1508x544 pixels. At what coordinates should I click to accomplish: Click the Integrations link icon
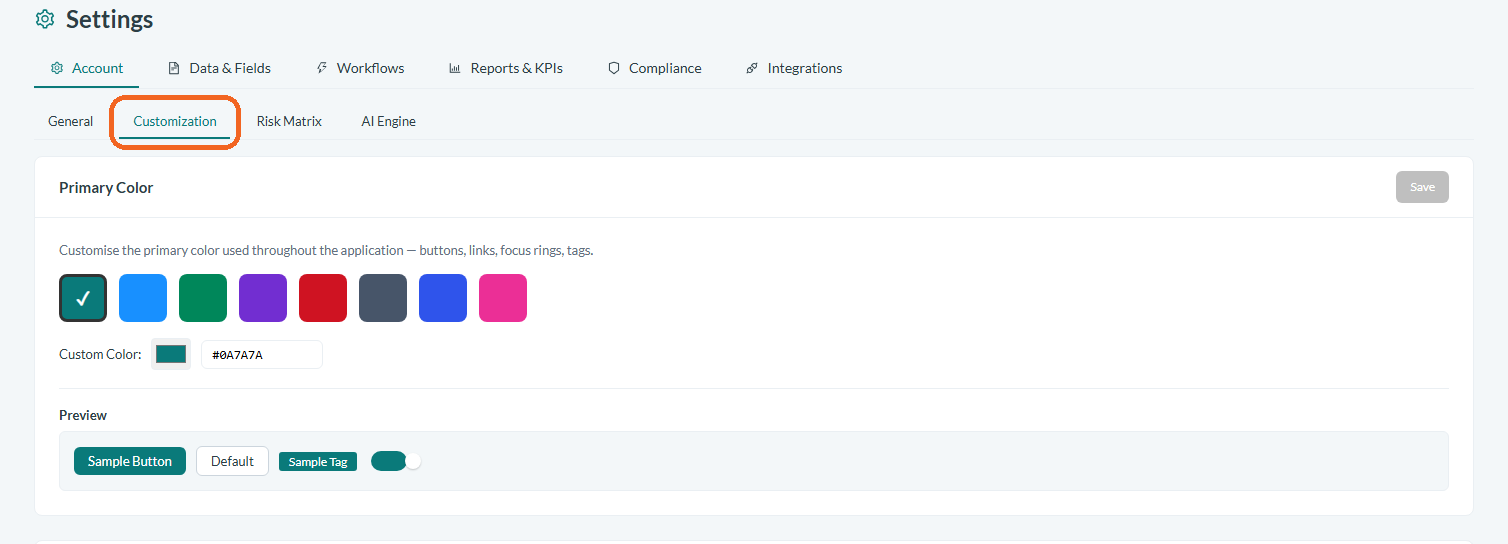tap(752, 68)
